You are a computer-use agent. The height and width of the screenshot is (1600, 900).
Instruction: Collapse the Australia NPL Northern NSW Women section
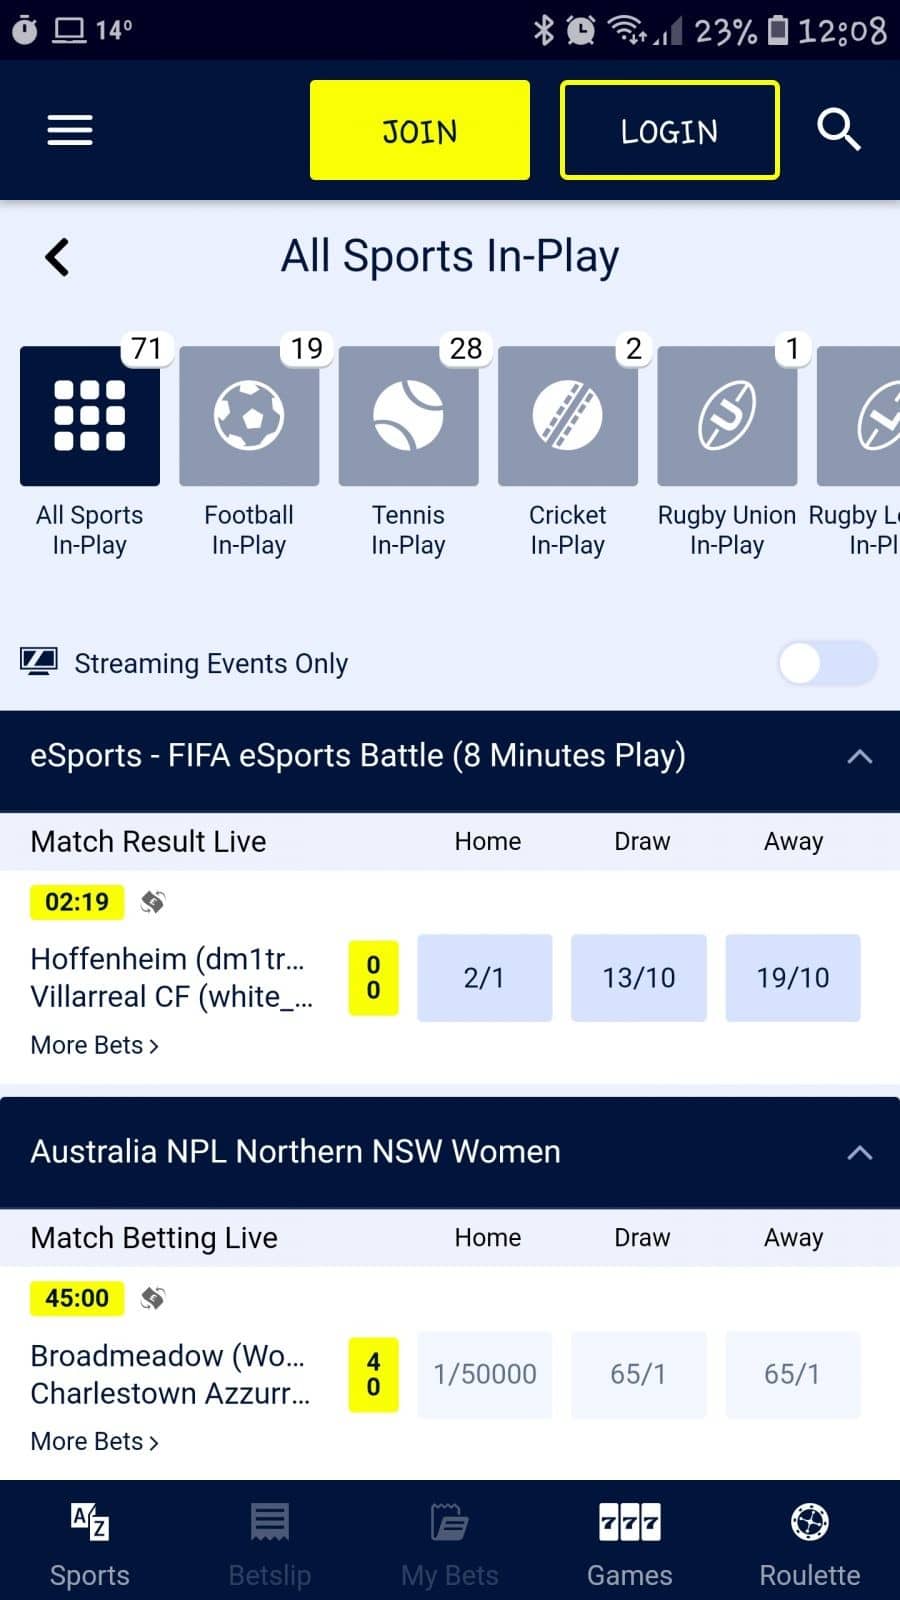(x=859, y=1152)
